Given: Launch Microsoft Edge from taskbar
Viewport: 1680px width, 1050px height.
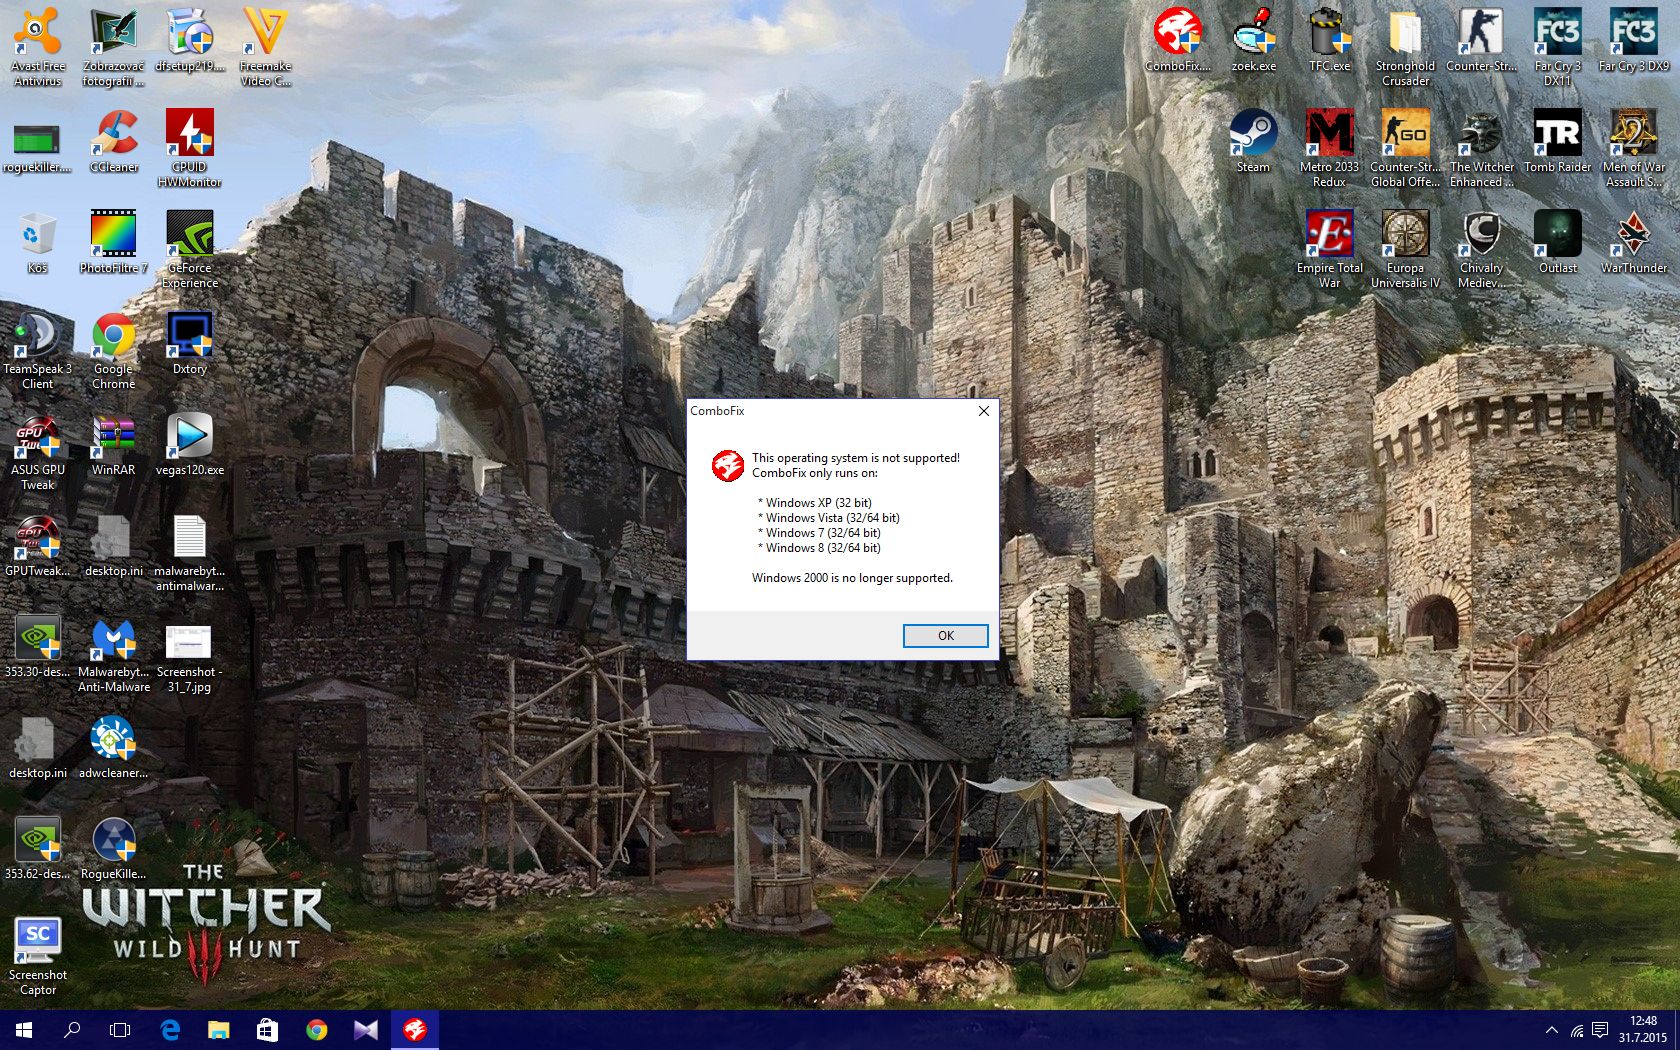Looking at the screenshot, I should 170,1030.
